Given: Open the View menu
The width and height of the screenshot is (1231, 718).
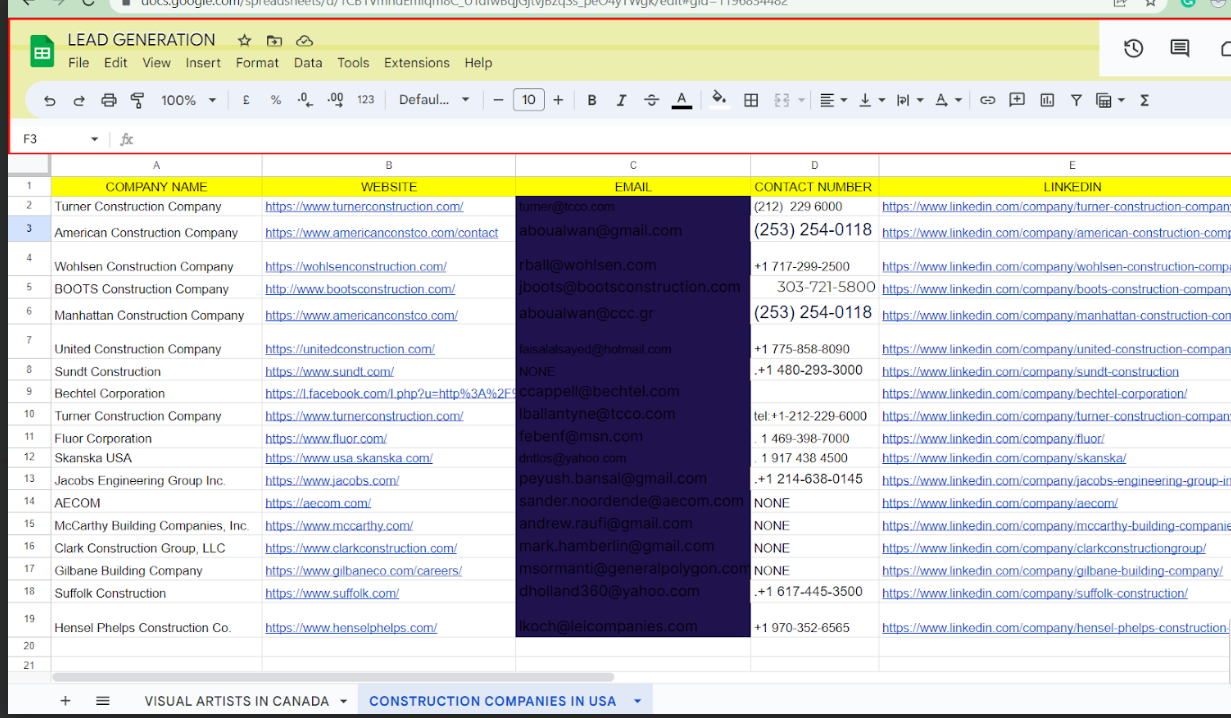Looking at the screenshot, I should (156, 63).
